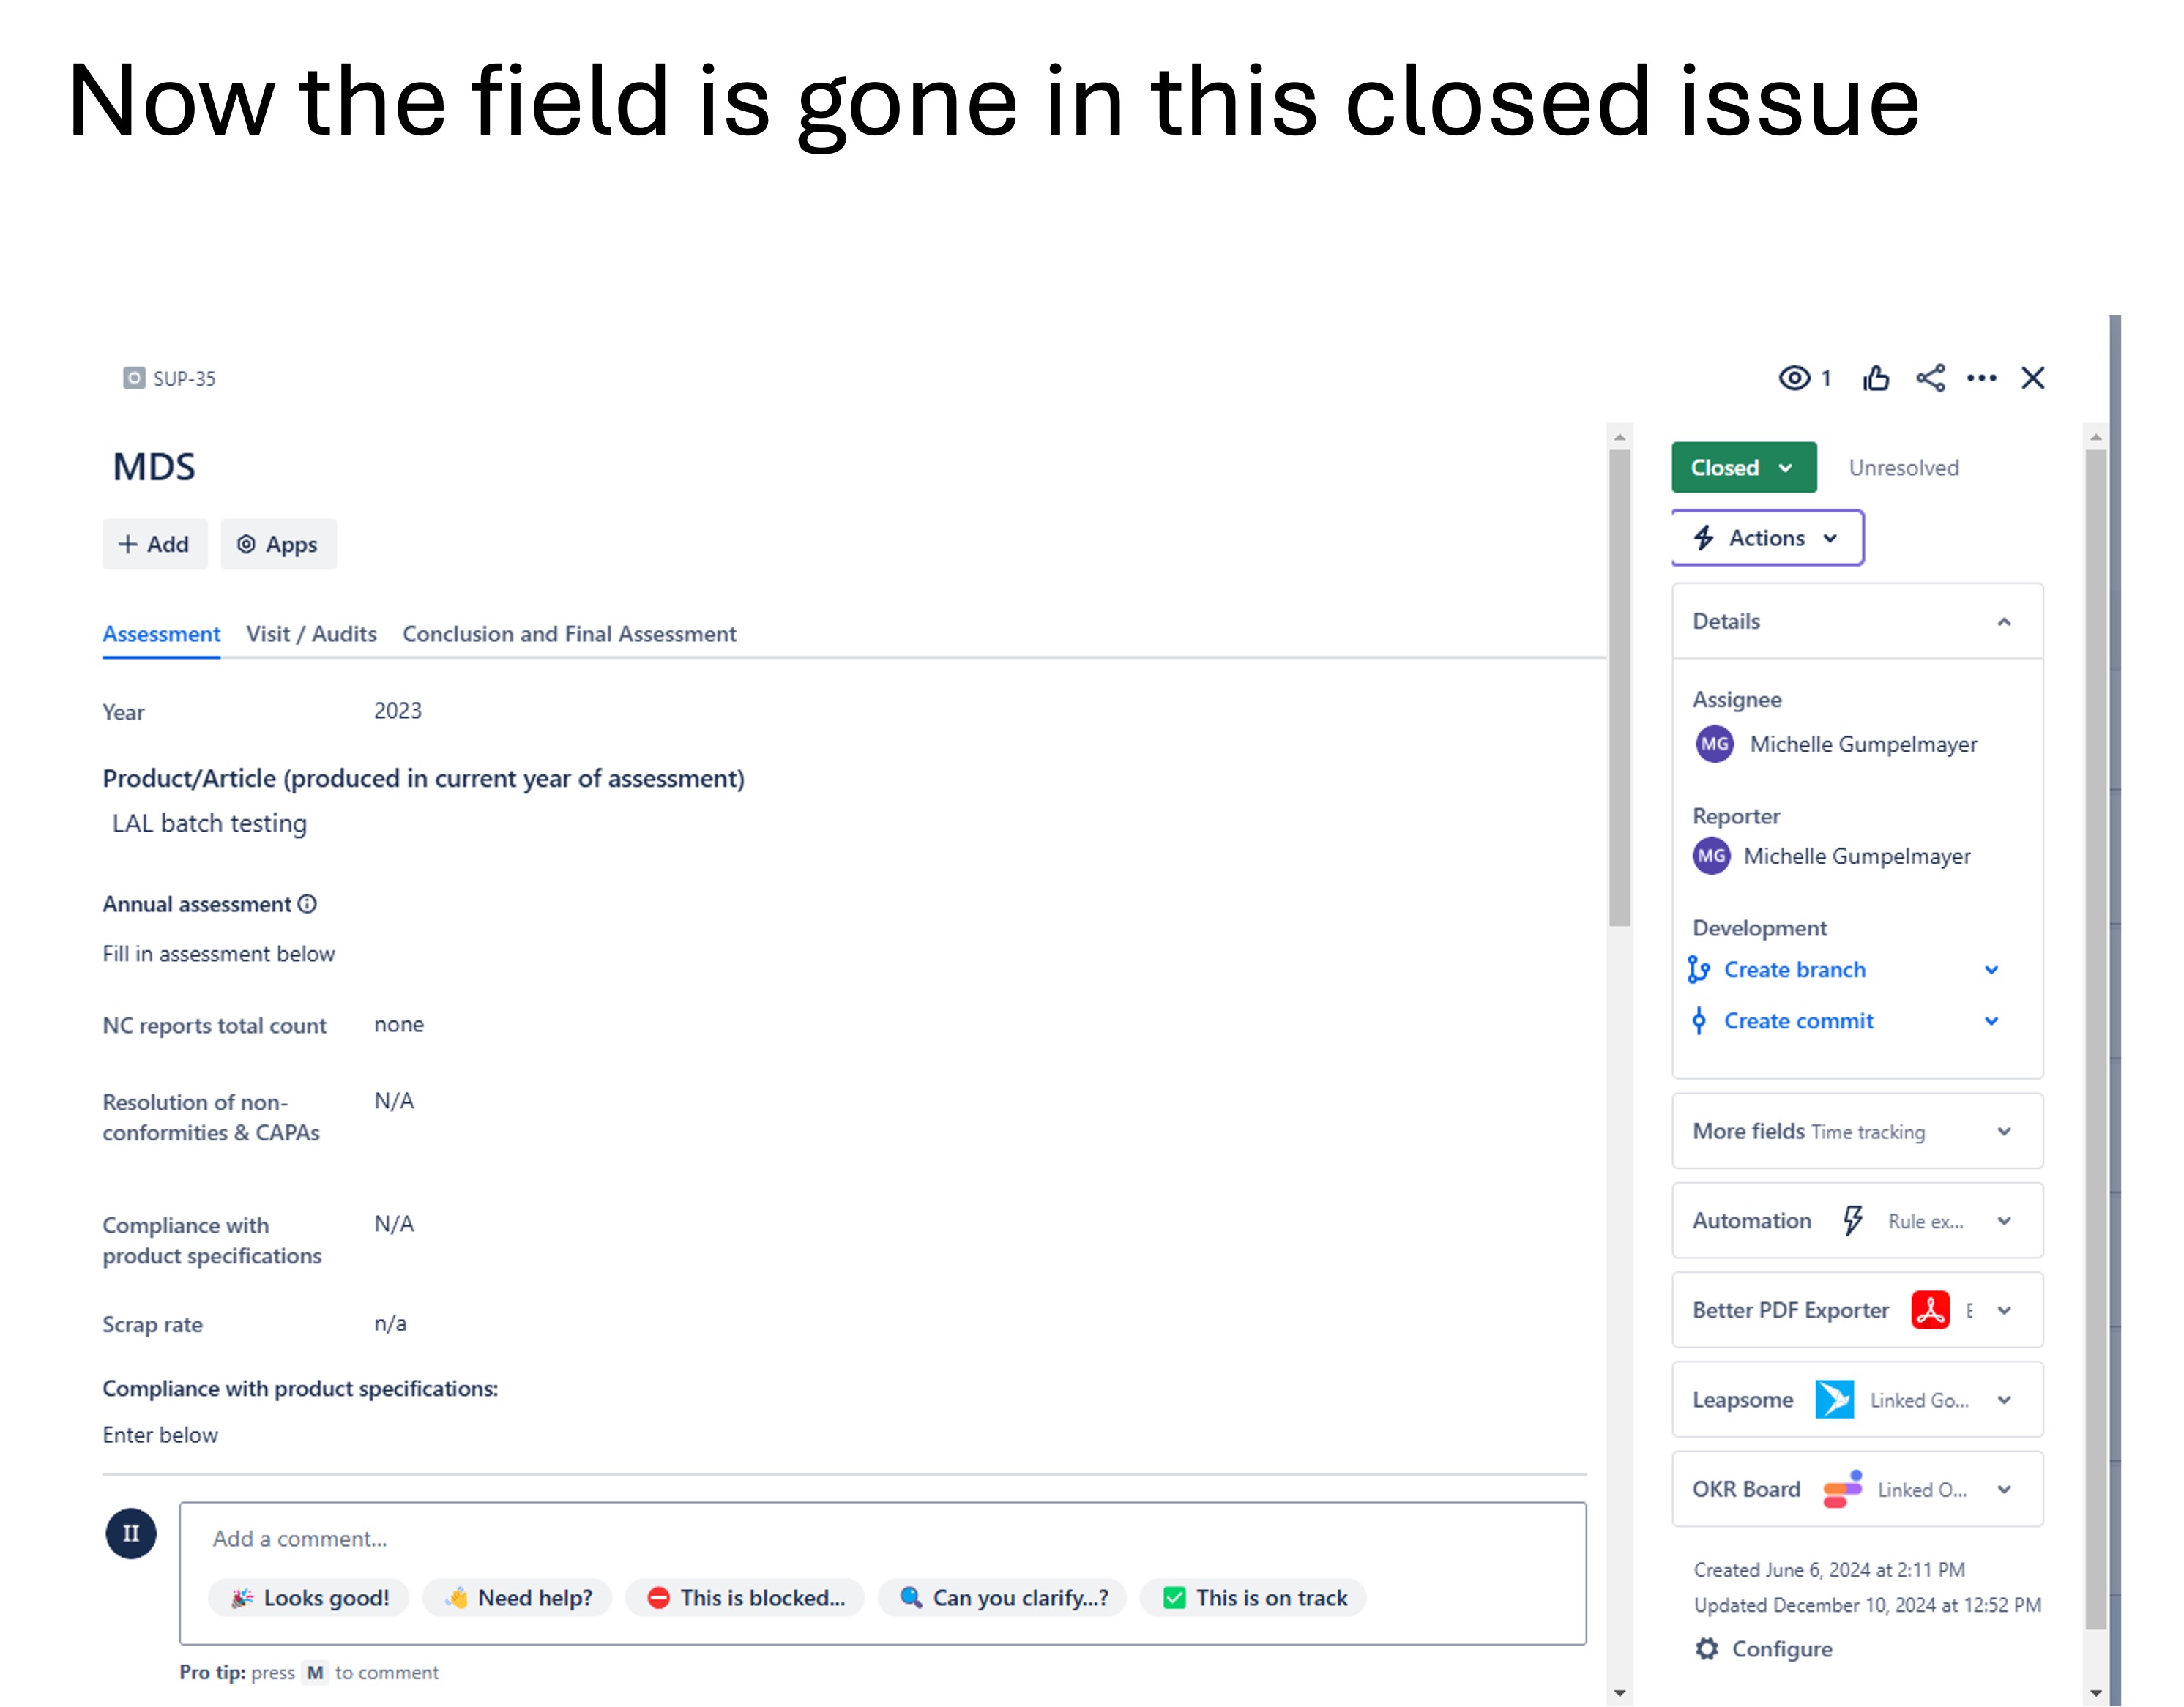Click the Leapsome app icon
This screenshot has height=1707, width=2184.
[x=1835, y=1399]
